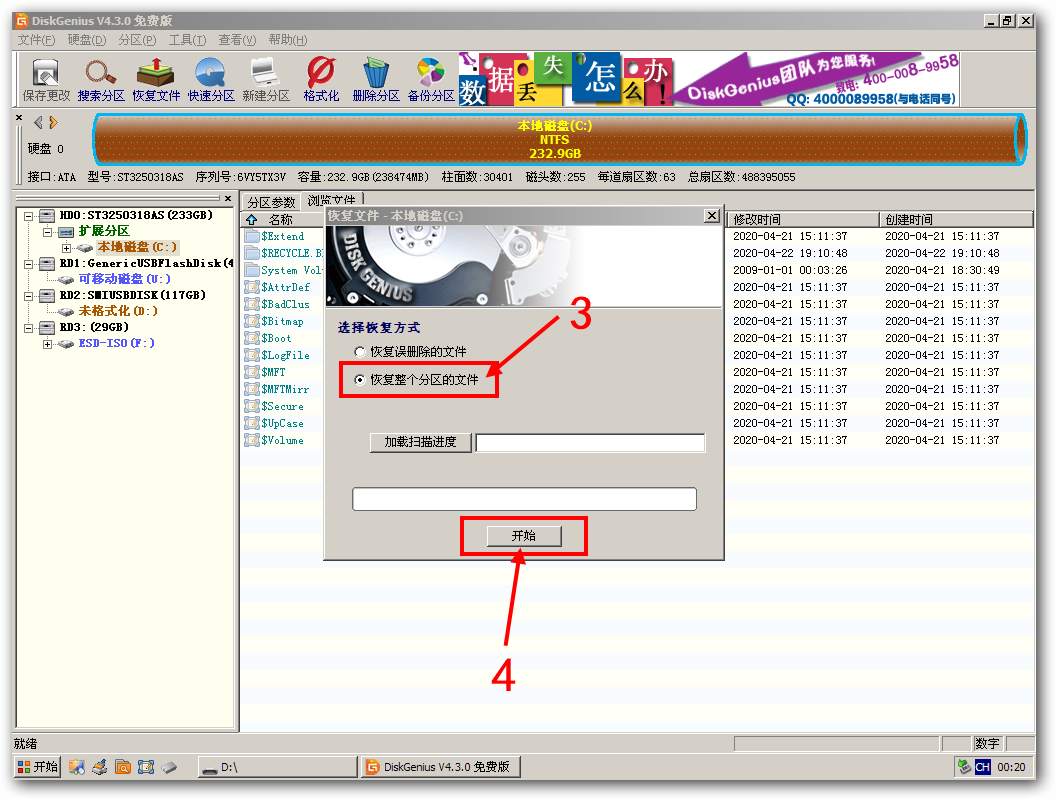The image size is (1056, 800).
Task: Expand the 本地磁盘 (C:) tree node
Action: [x=66, y=248]
